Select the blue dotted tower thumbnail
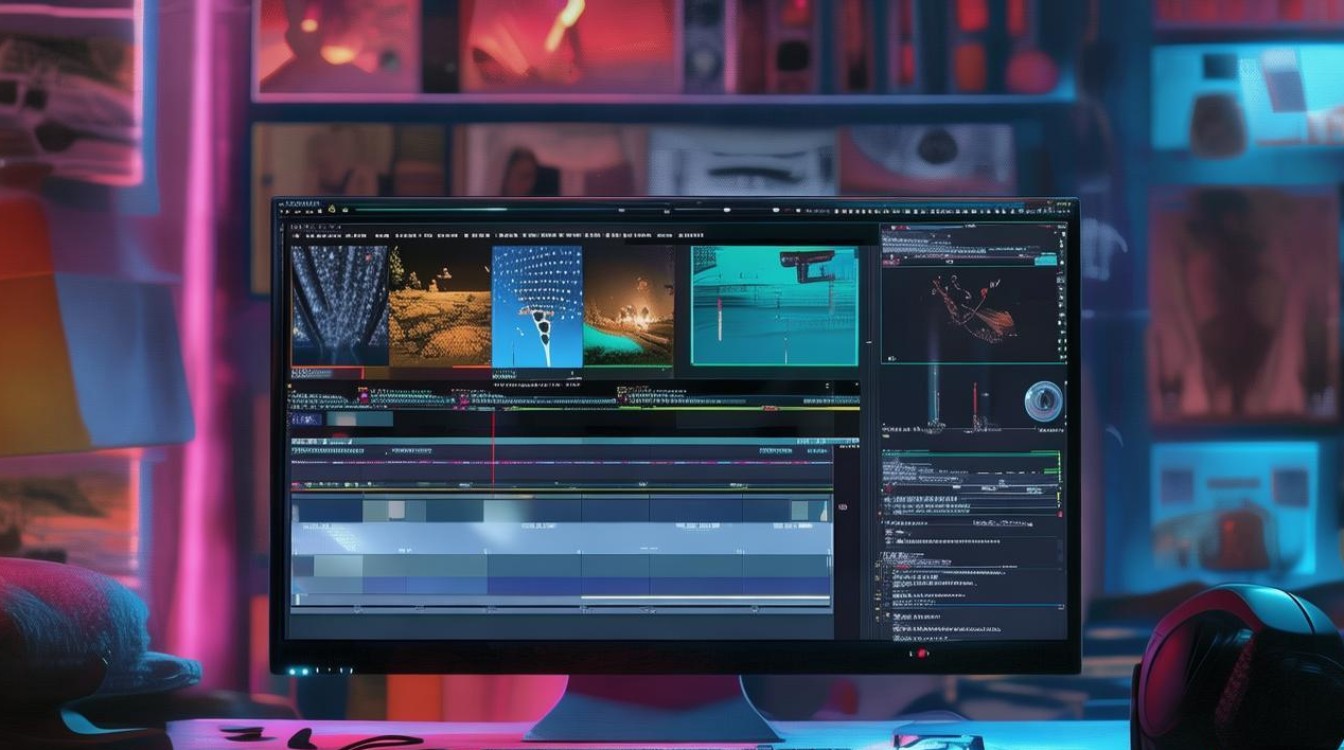This screenshot has width=1344, height=750. click(x=537, y=307)
